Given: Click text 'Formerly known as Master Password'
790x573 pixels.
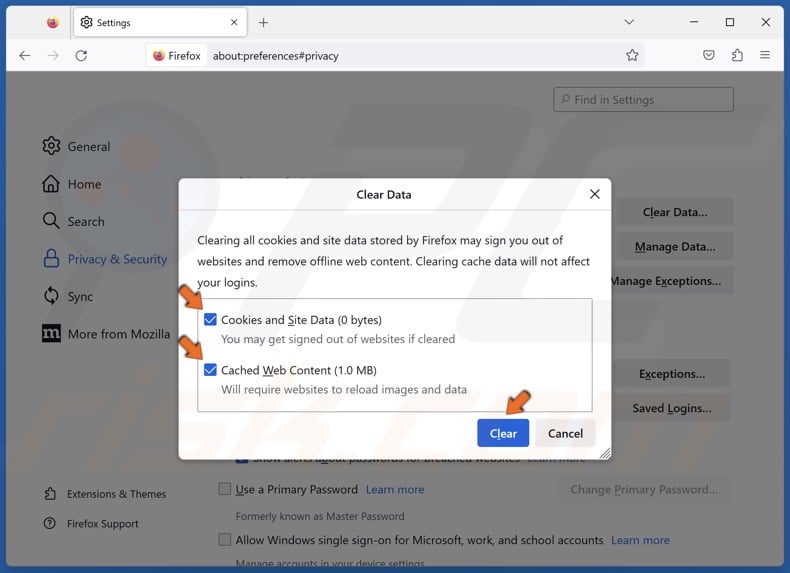Looking at the screenshot, I should coord(320,516).
